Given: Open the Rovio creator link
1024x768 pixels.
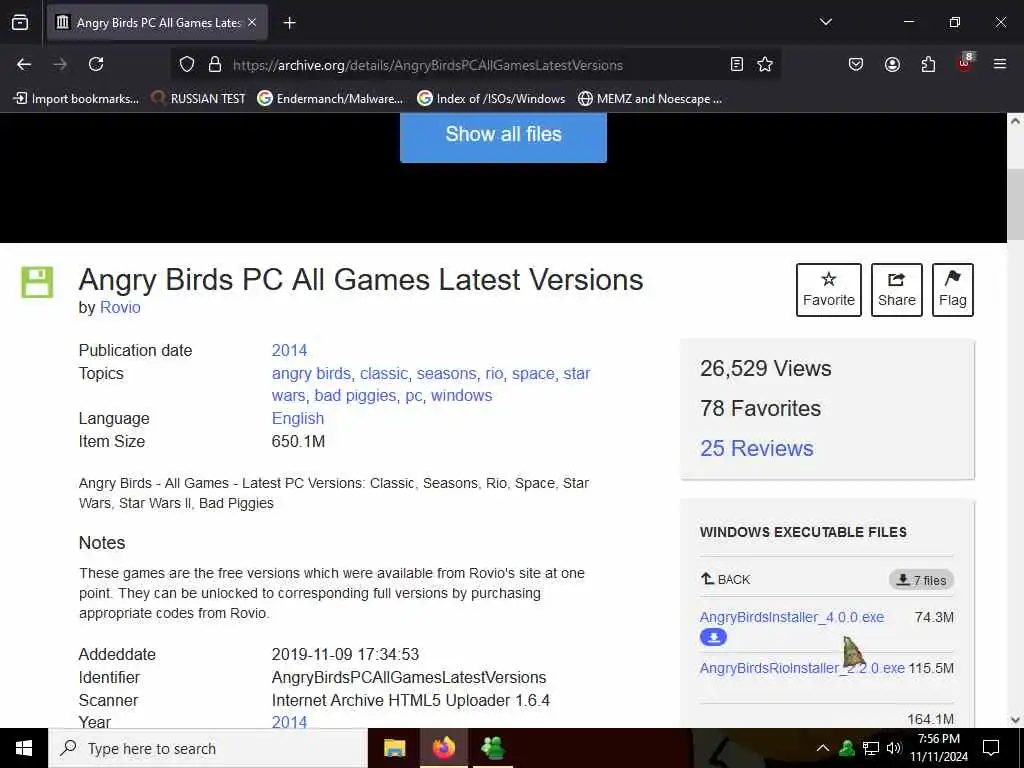Looking at the screenshot, I should coord(120,307).
